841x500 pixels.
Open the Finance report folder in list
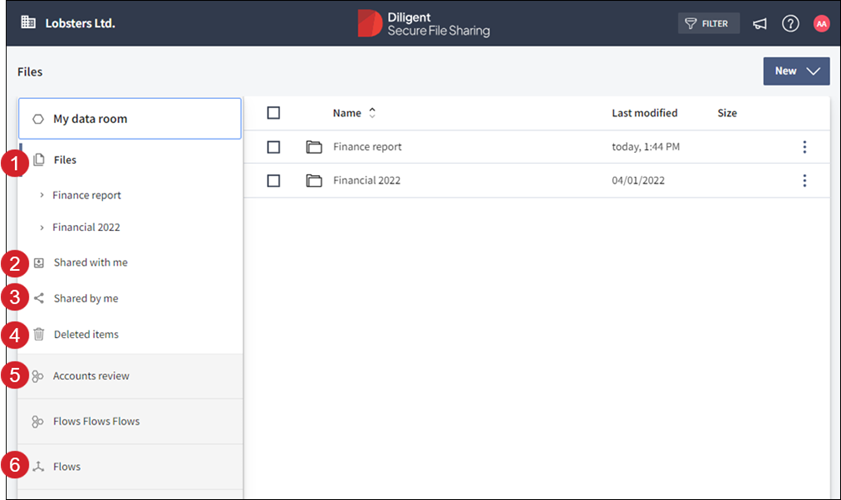(x=367, y=147)
